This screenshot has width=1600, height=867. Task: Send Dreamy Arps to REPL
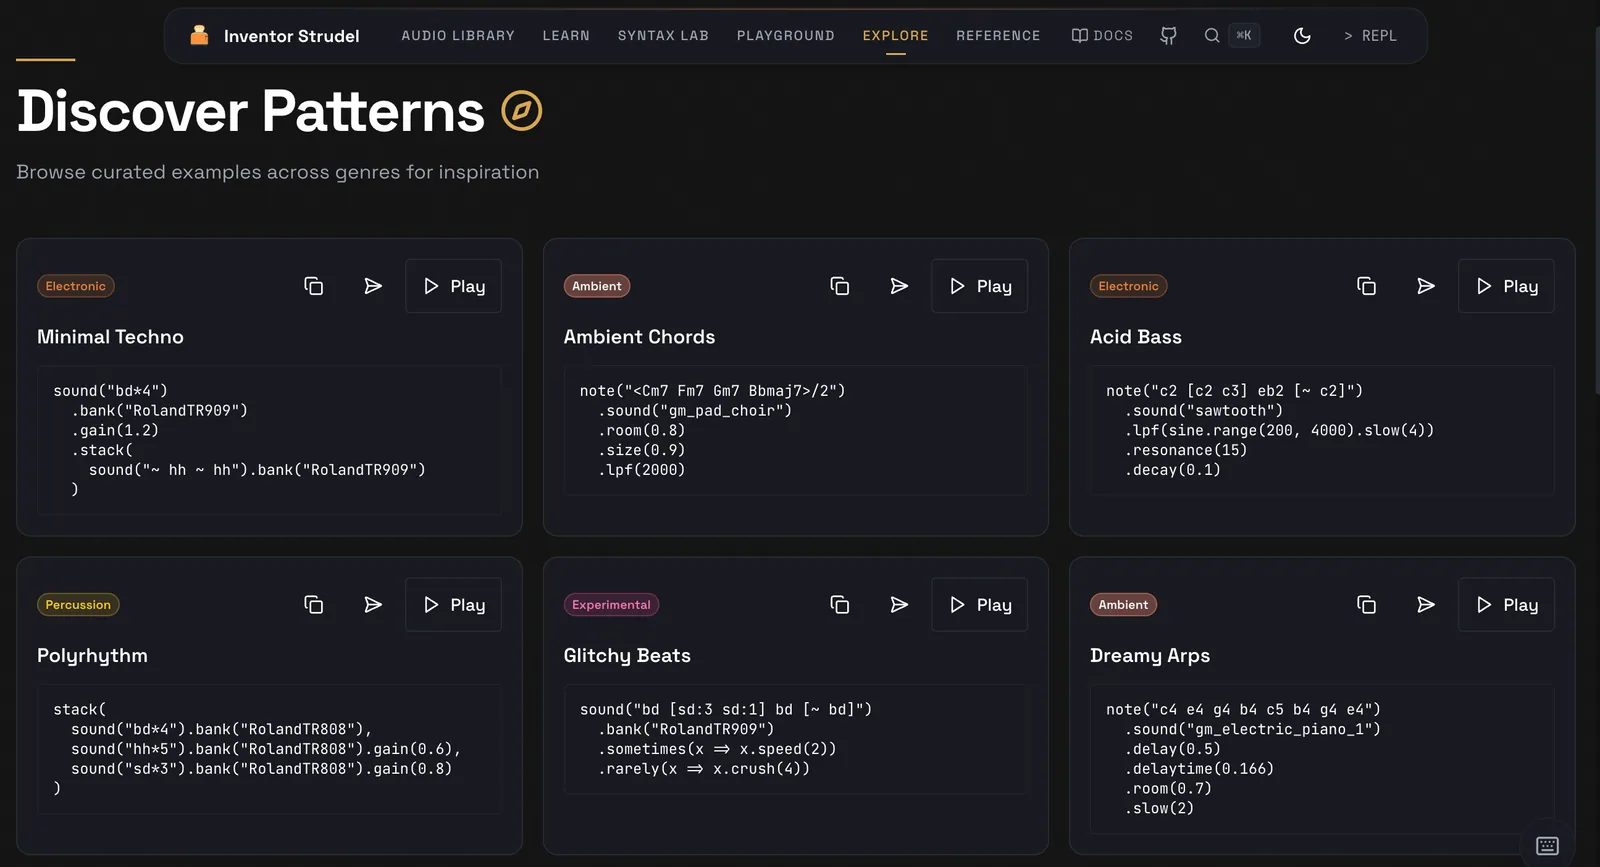tap(1426, 605)
